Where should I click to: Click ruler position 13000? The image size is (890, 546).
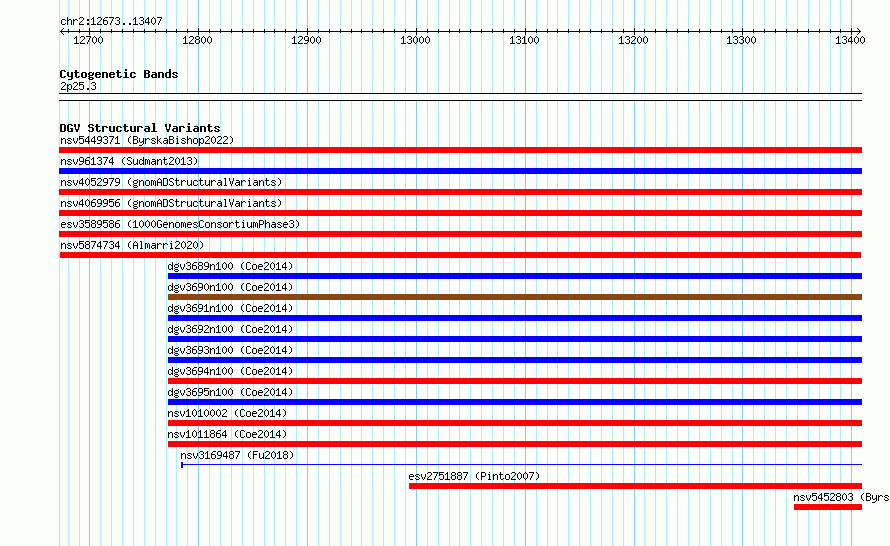[x=415, y=40]
